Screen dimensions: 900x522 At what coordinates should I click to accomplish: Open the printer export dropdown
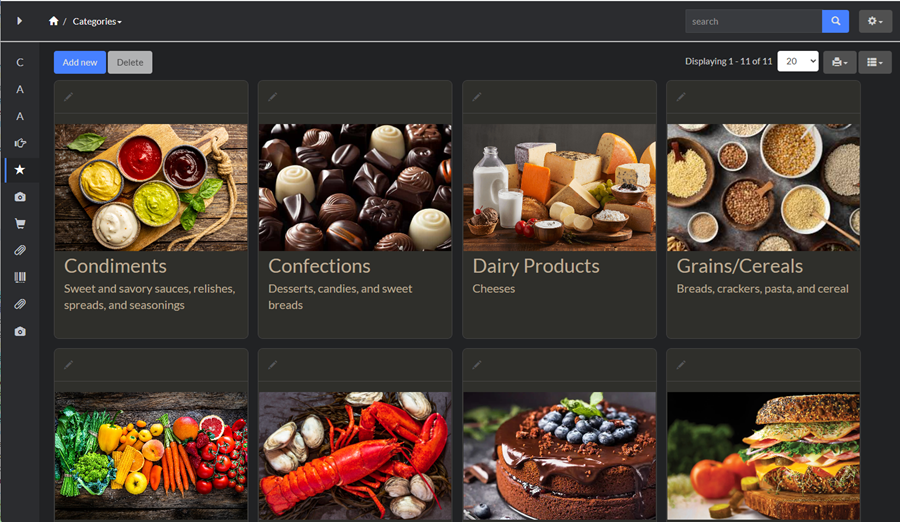[839, 62]
